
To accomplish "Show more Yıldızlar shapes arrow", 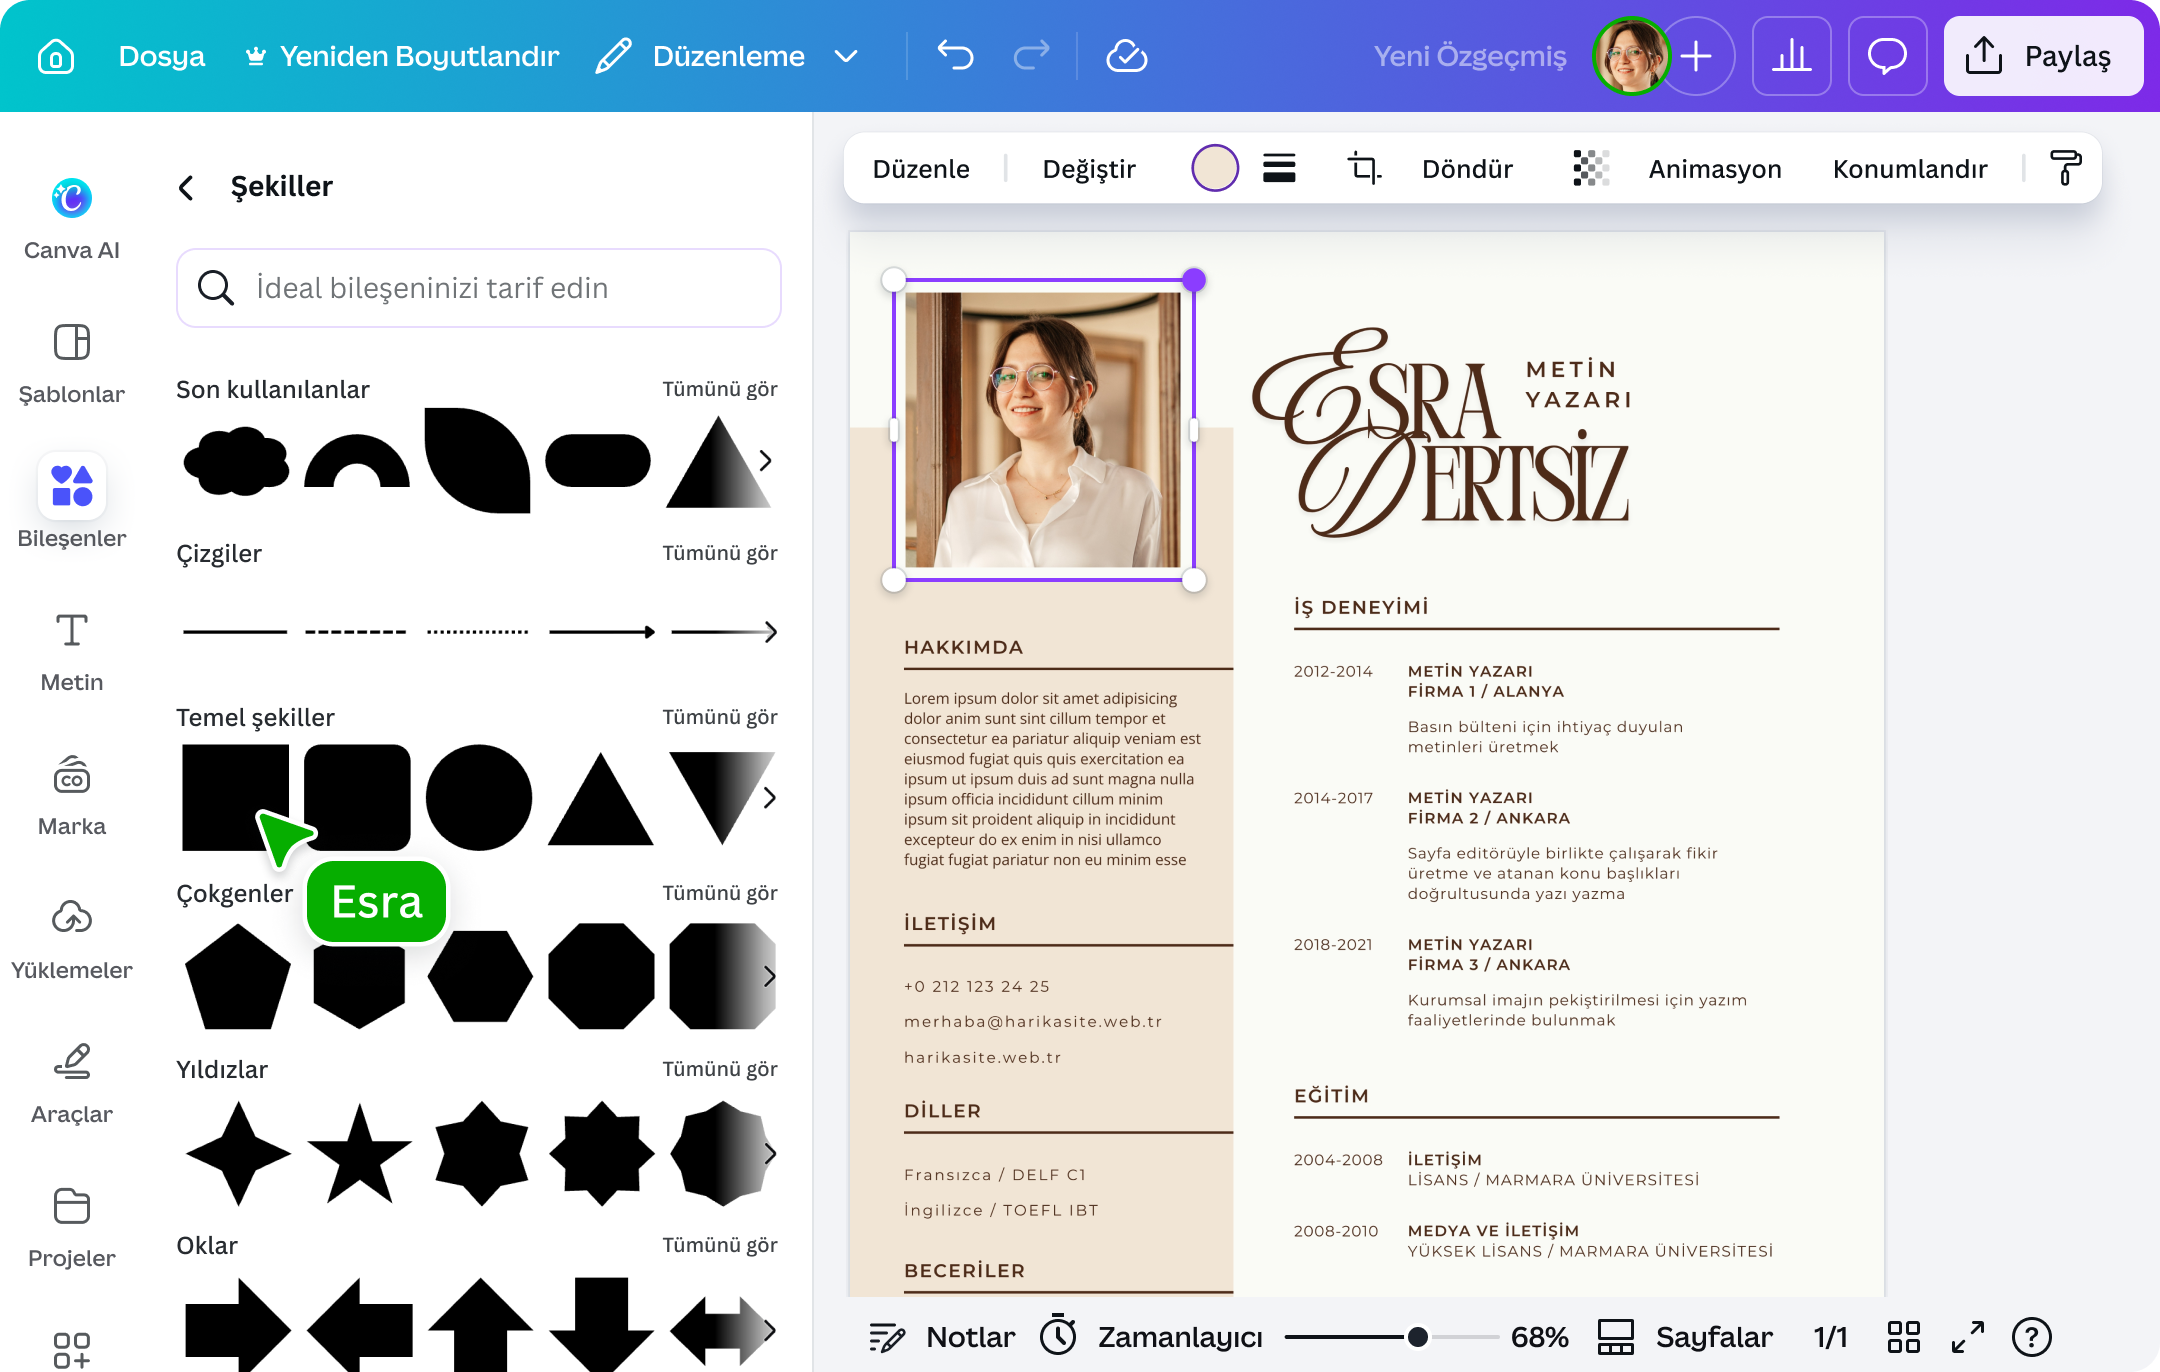I will tap(769, 1153).
